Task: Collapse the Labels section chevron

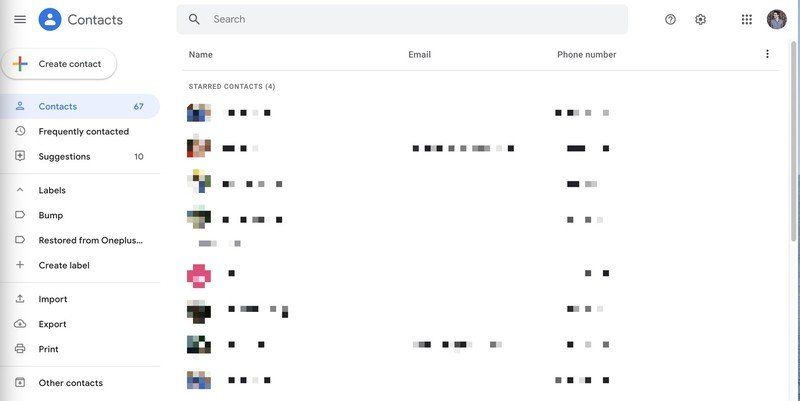Action: pyautogui.click(x=20, y=190)
